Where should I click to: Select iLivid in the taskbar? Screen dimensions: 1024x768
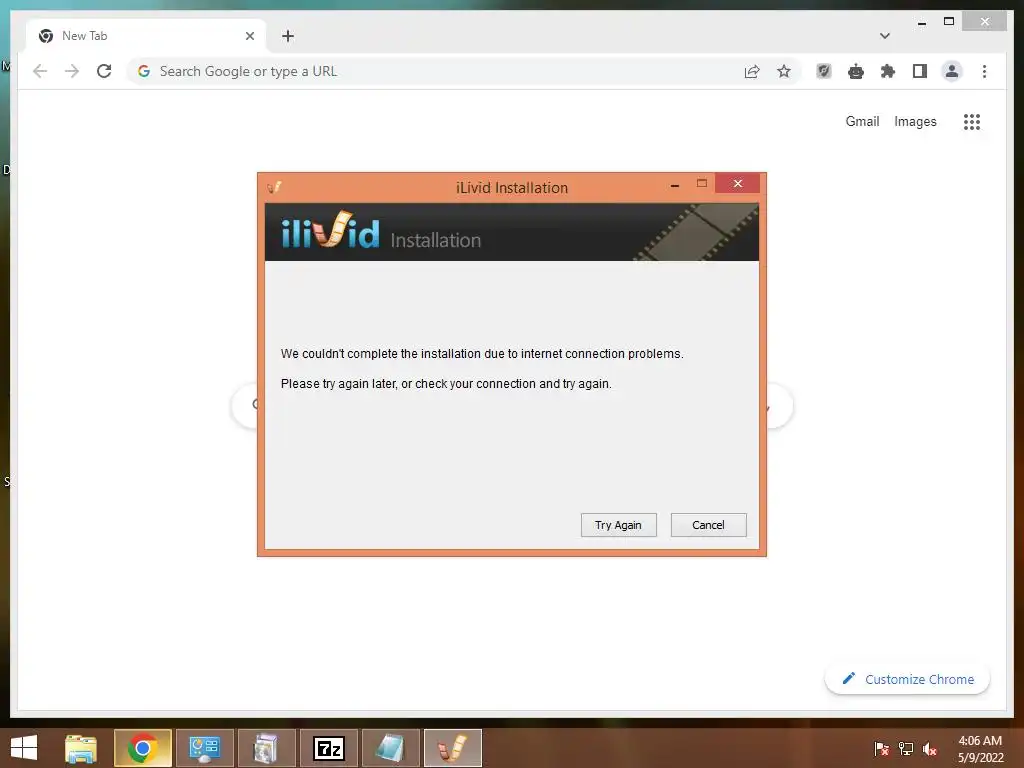click(453, 748)
